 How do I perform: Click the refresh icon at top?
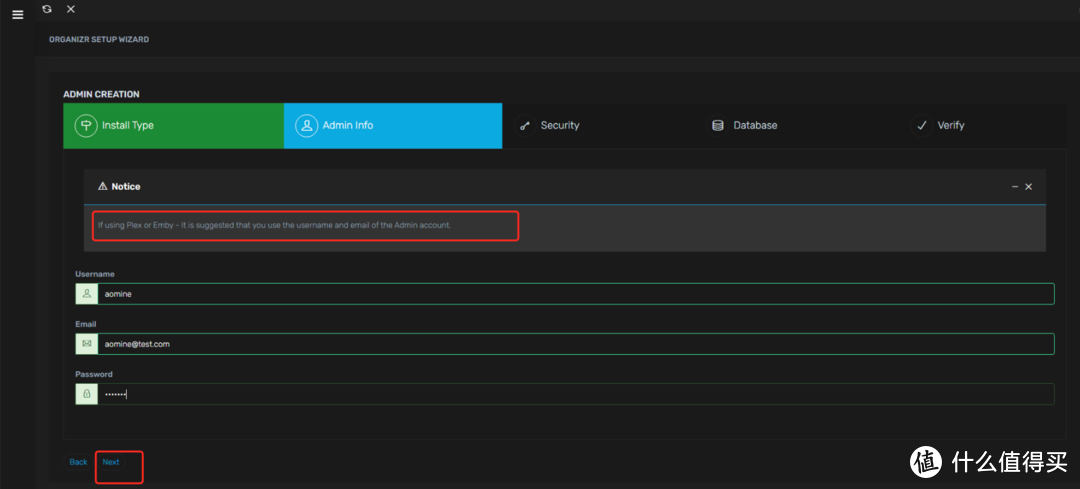[47, 9]
